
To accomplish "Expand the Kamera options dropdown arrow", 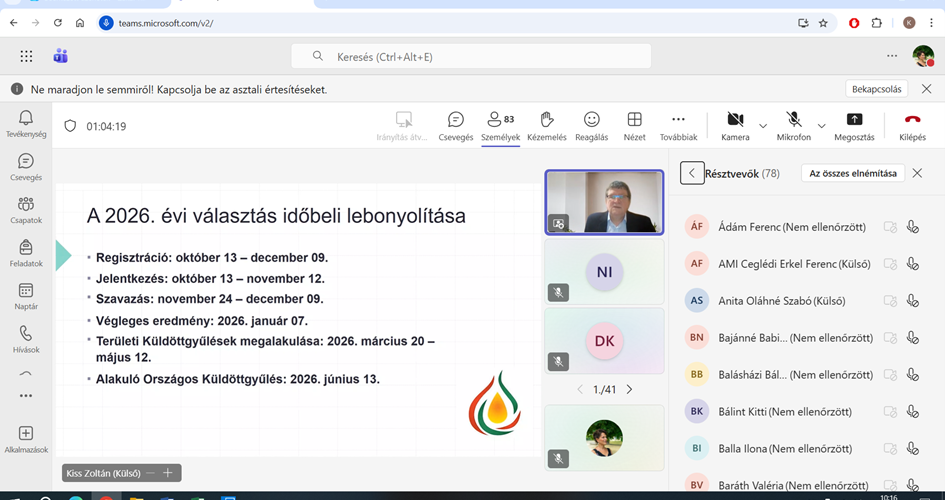I will [763, 126].
